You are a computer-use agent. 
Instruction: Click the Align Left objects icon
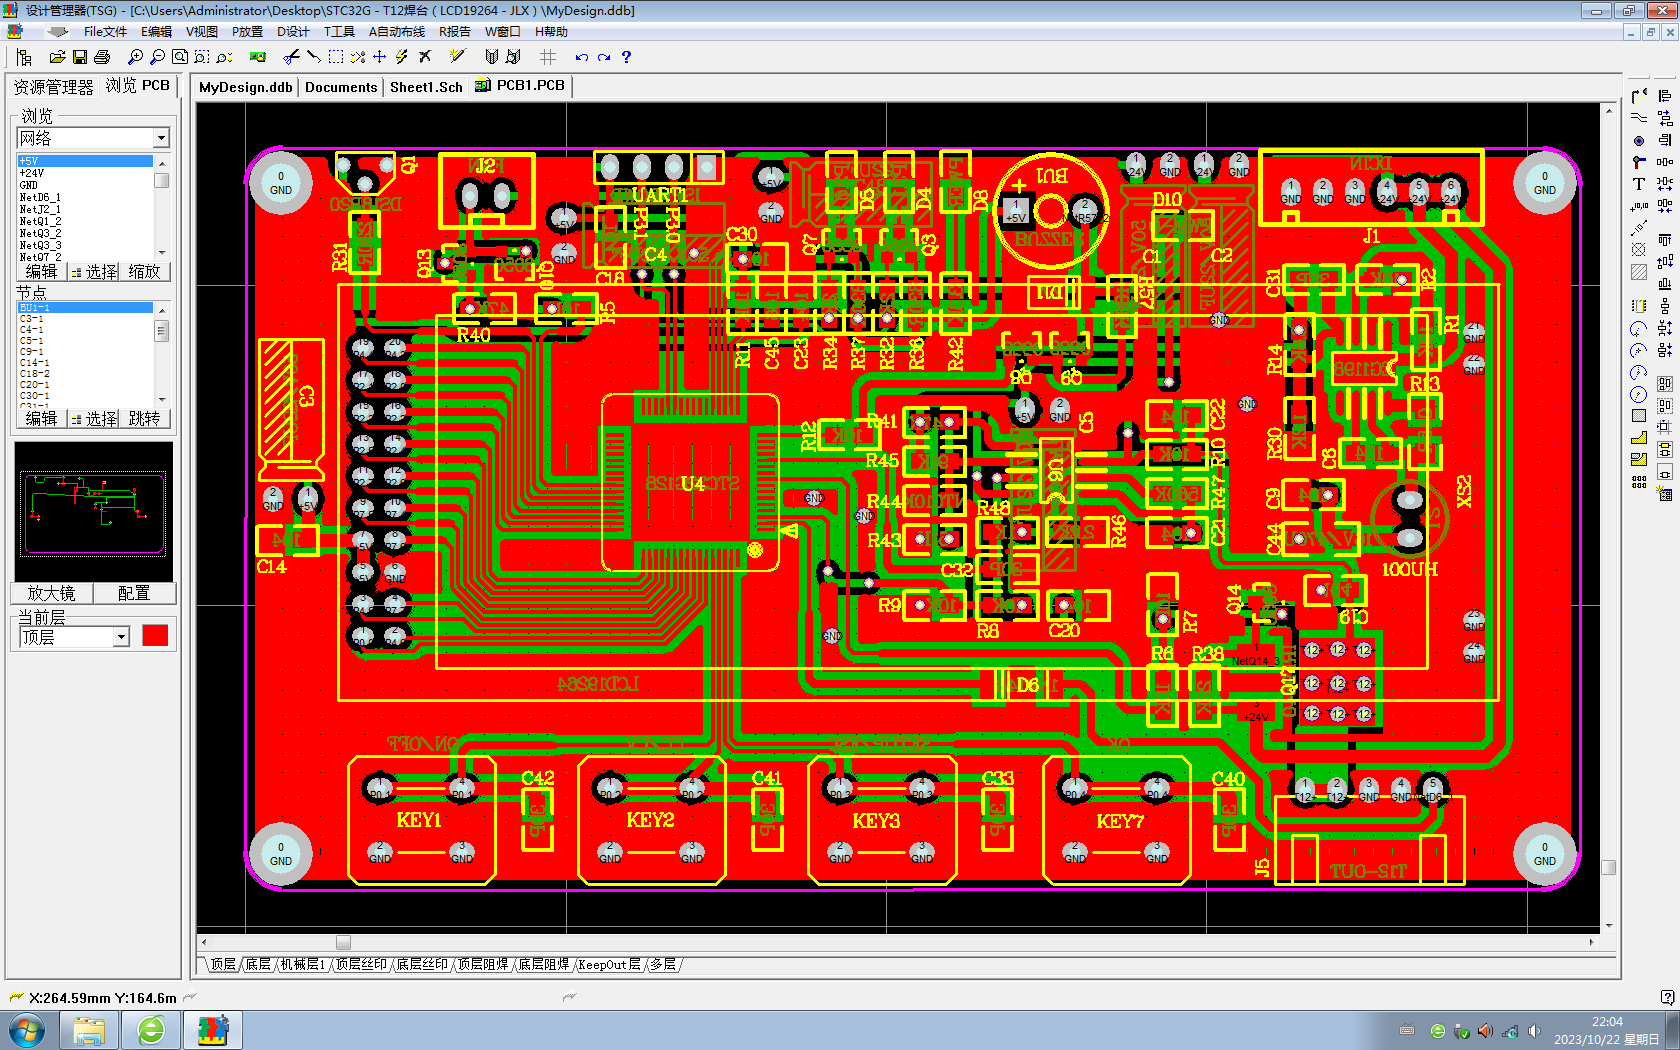[x=1665, y=96]
